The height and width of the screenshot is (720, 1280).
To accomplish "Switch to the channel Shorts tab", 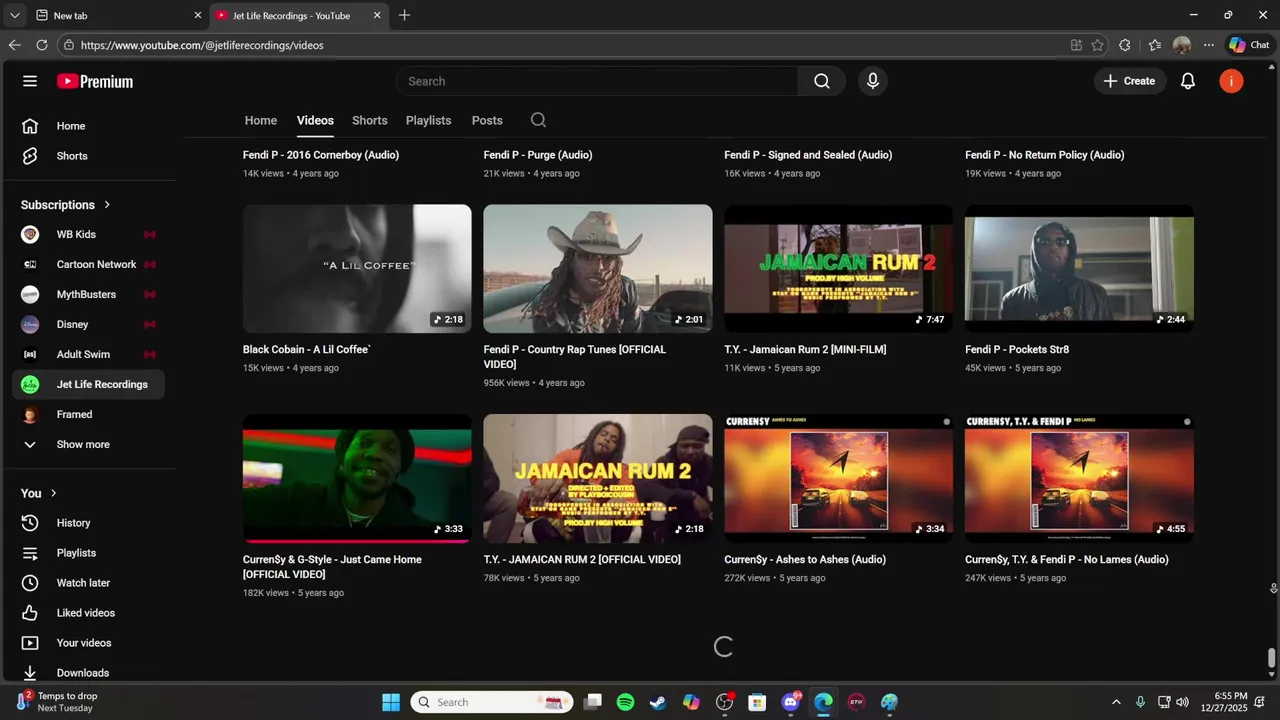I will tap(370, 120).
